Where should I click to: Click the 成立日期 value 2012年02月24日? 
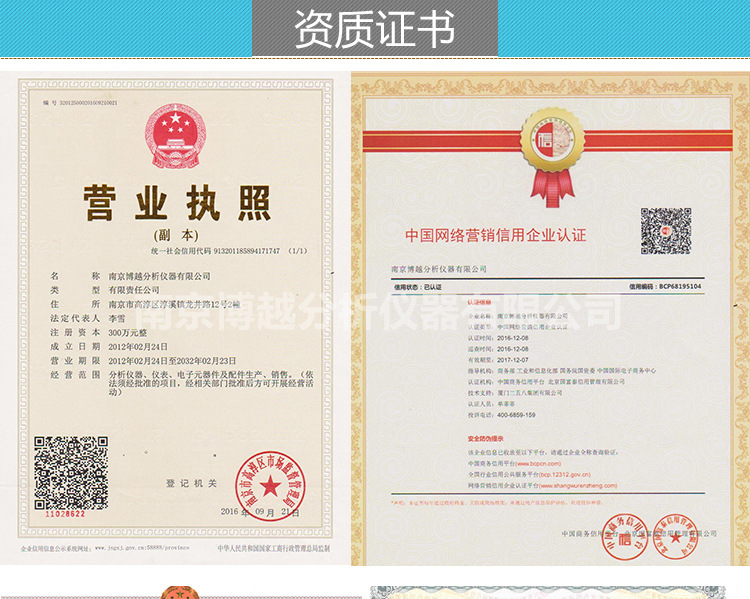point(138,346)
